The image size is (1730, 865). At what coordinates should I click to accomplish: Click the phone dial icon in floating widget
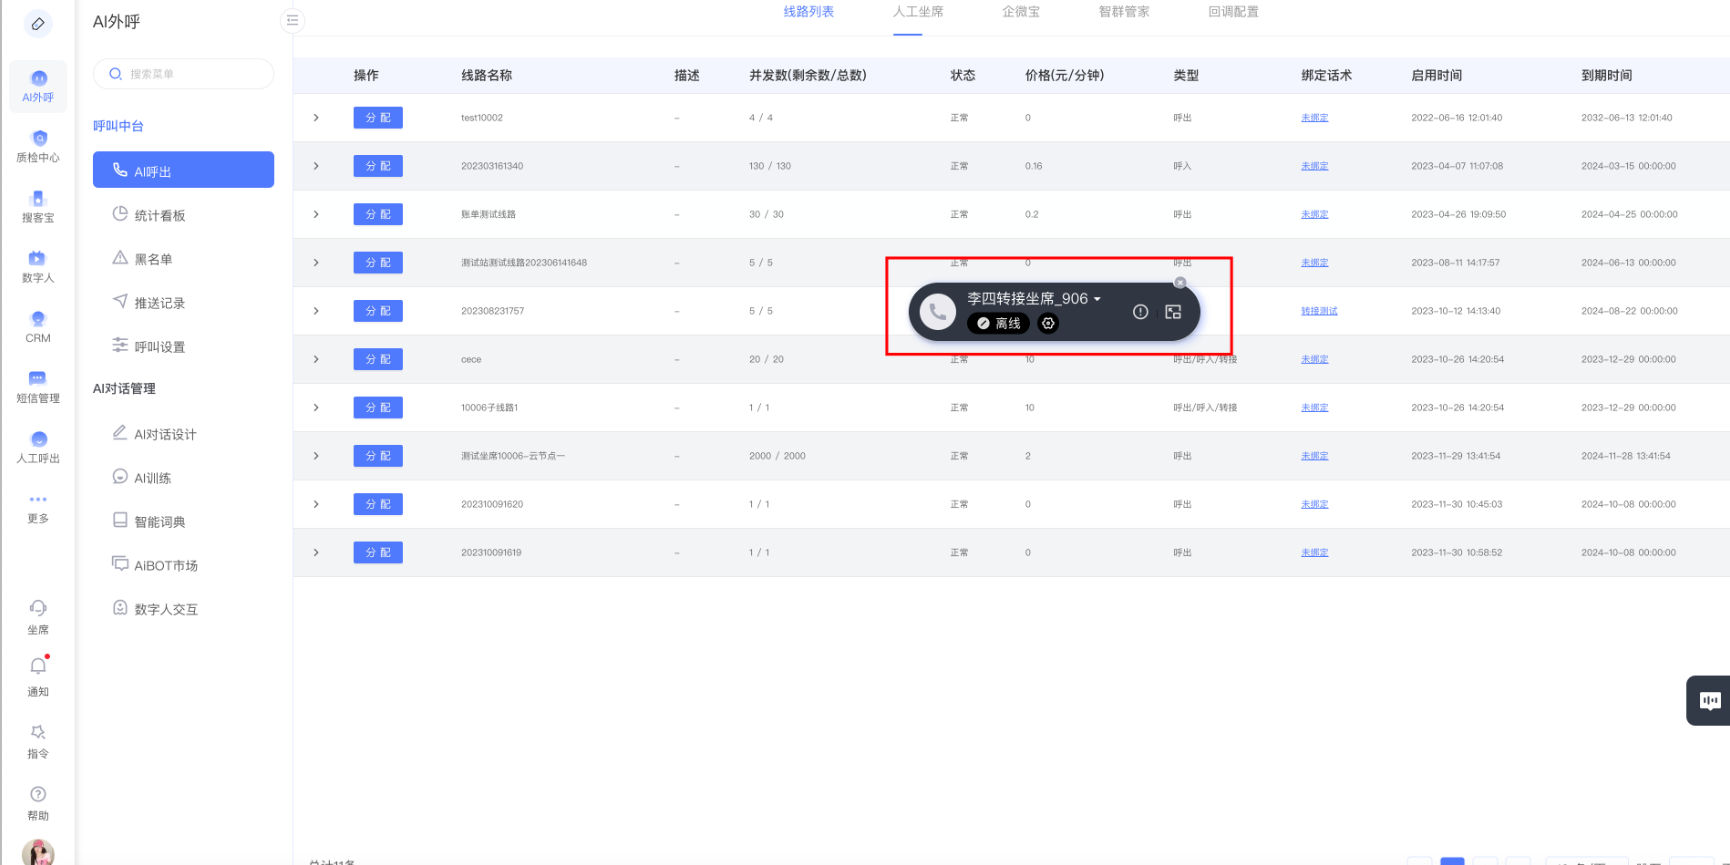937,312
